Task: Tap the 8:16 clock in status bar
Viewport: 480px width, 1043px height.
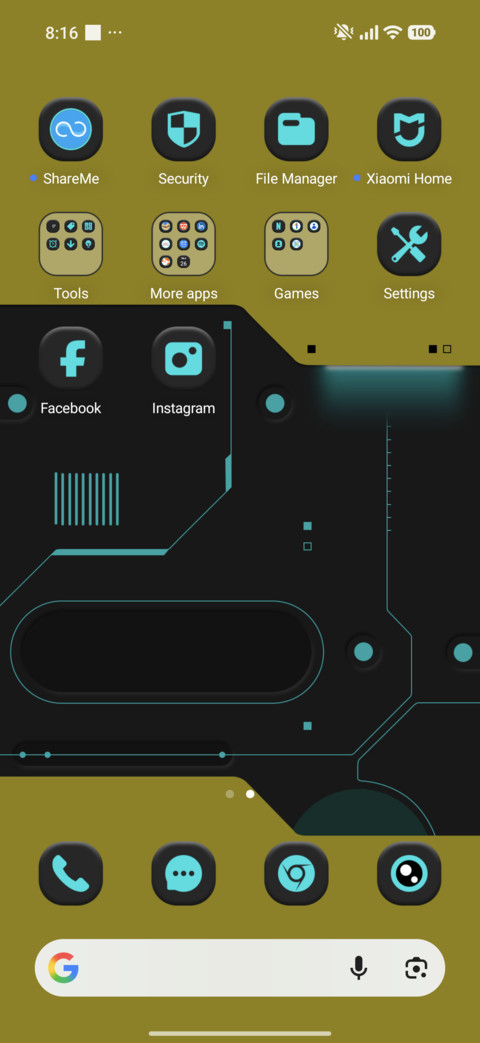Action: 61,33
